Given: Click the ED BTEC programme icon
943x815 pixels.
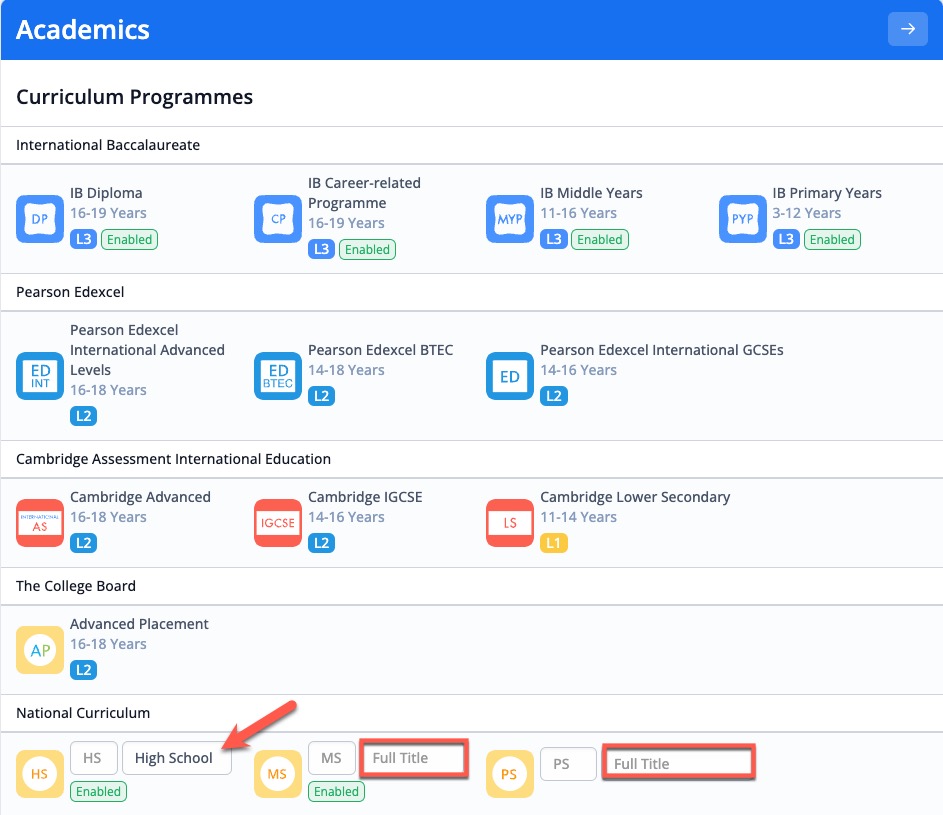Looking at the screenshot, I should pyautogui.click(x=278, y=376).
